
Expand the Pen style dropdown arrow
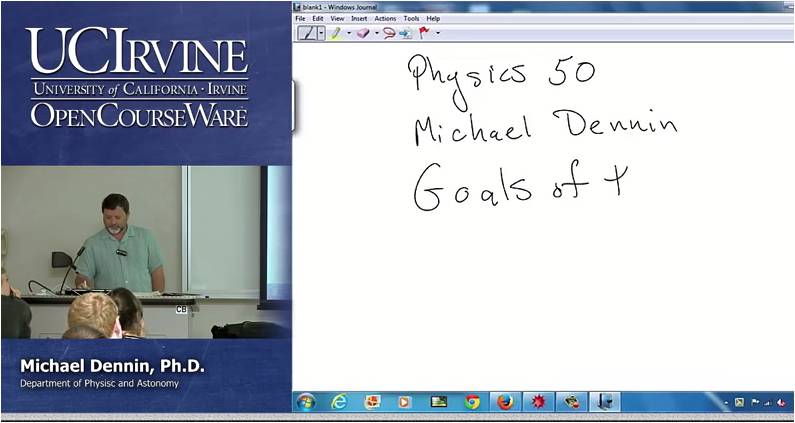point(321,33)
